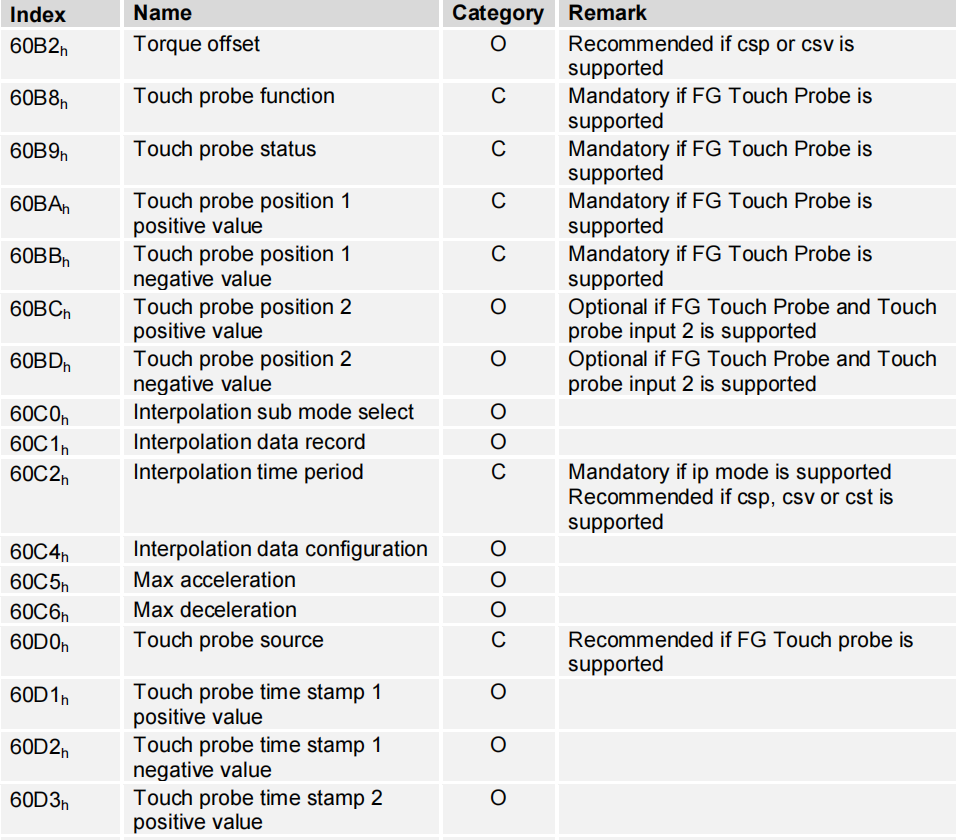960x840 pixels.
Task: Click the Interpolation time period remark text
Action: [x=730, y=496]
